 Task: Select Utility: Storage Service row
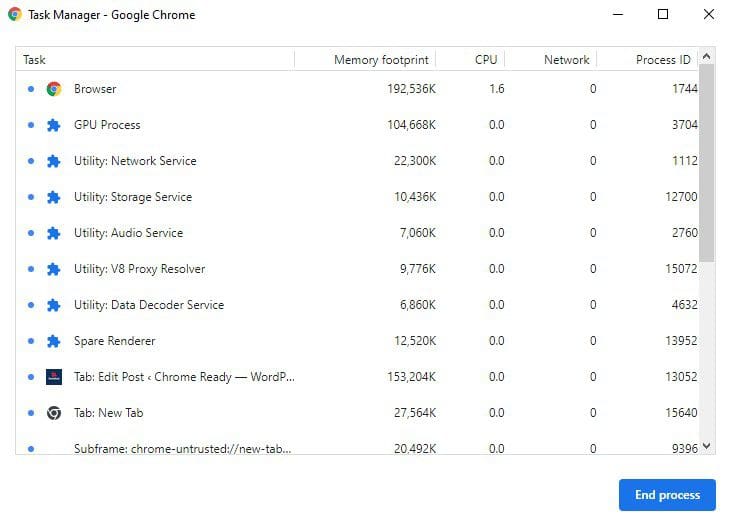coord(357,197)
